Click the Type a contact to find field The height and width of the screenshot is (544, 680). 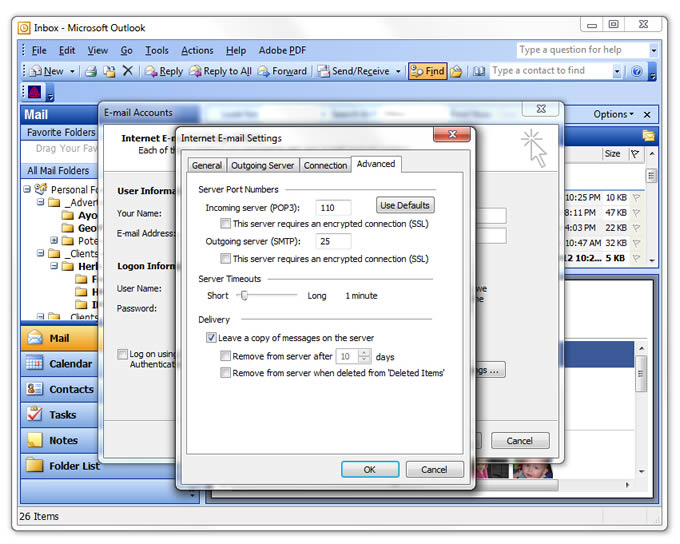(x=551, y=71)
